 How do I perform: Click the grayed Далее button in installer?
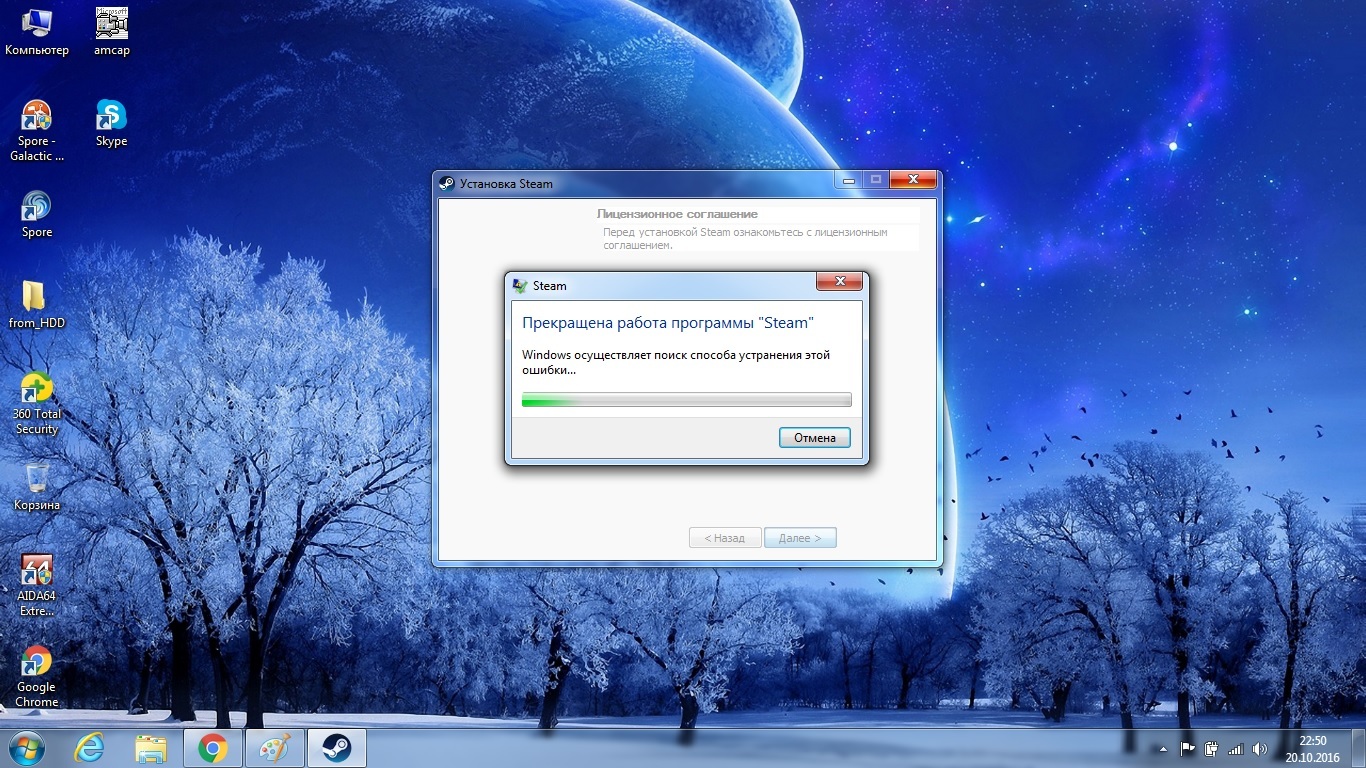coord(800,538)
